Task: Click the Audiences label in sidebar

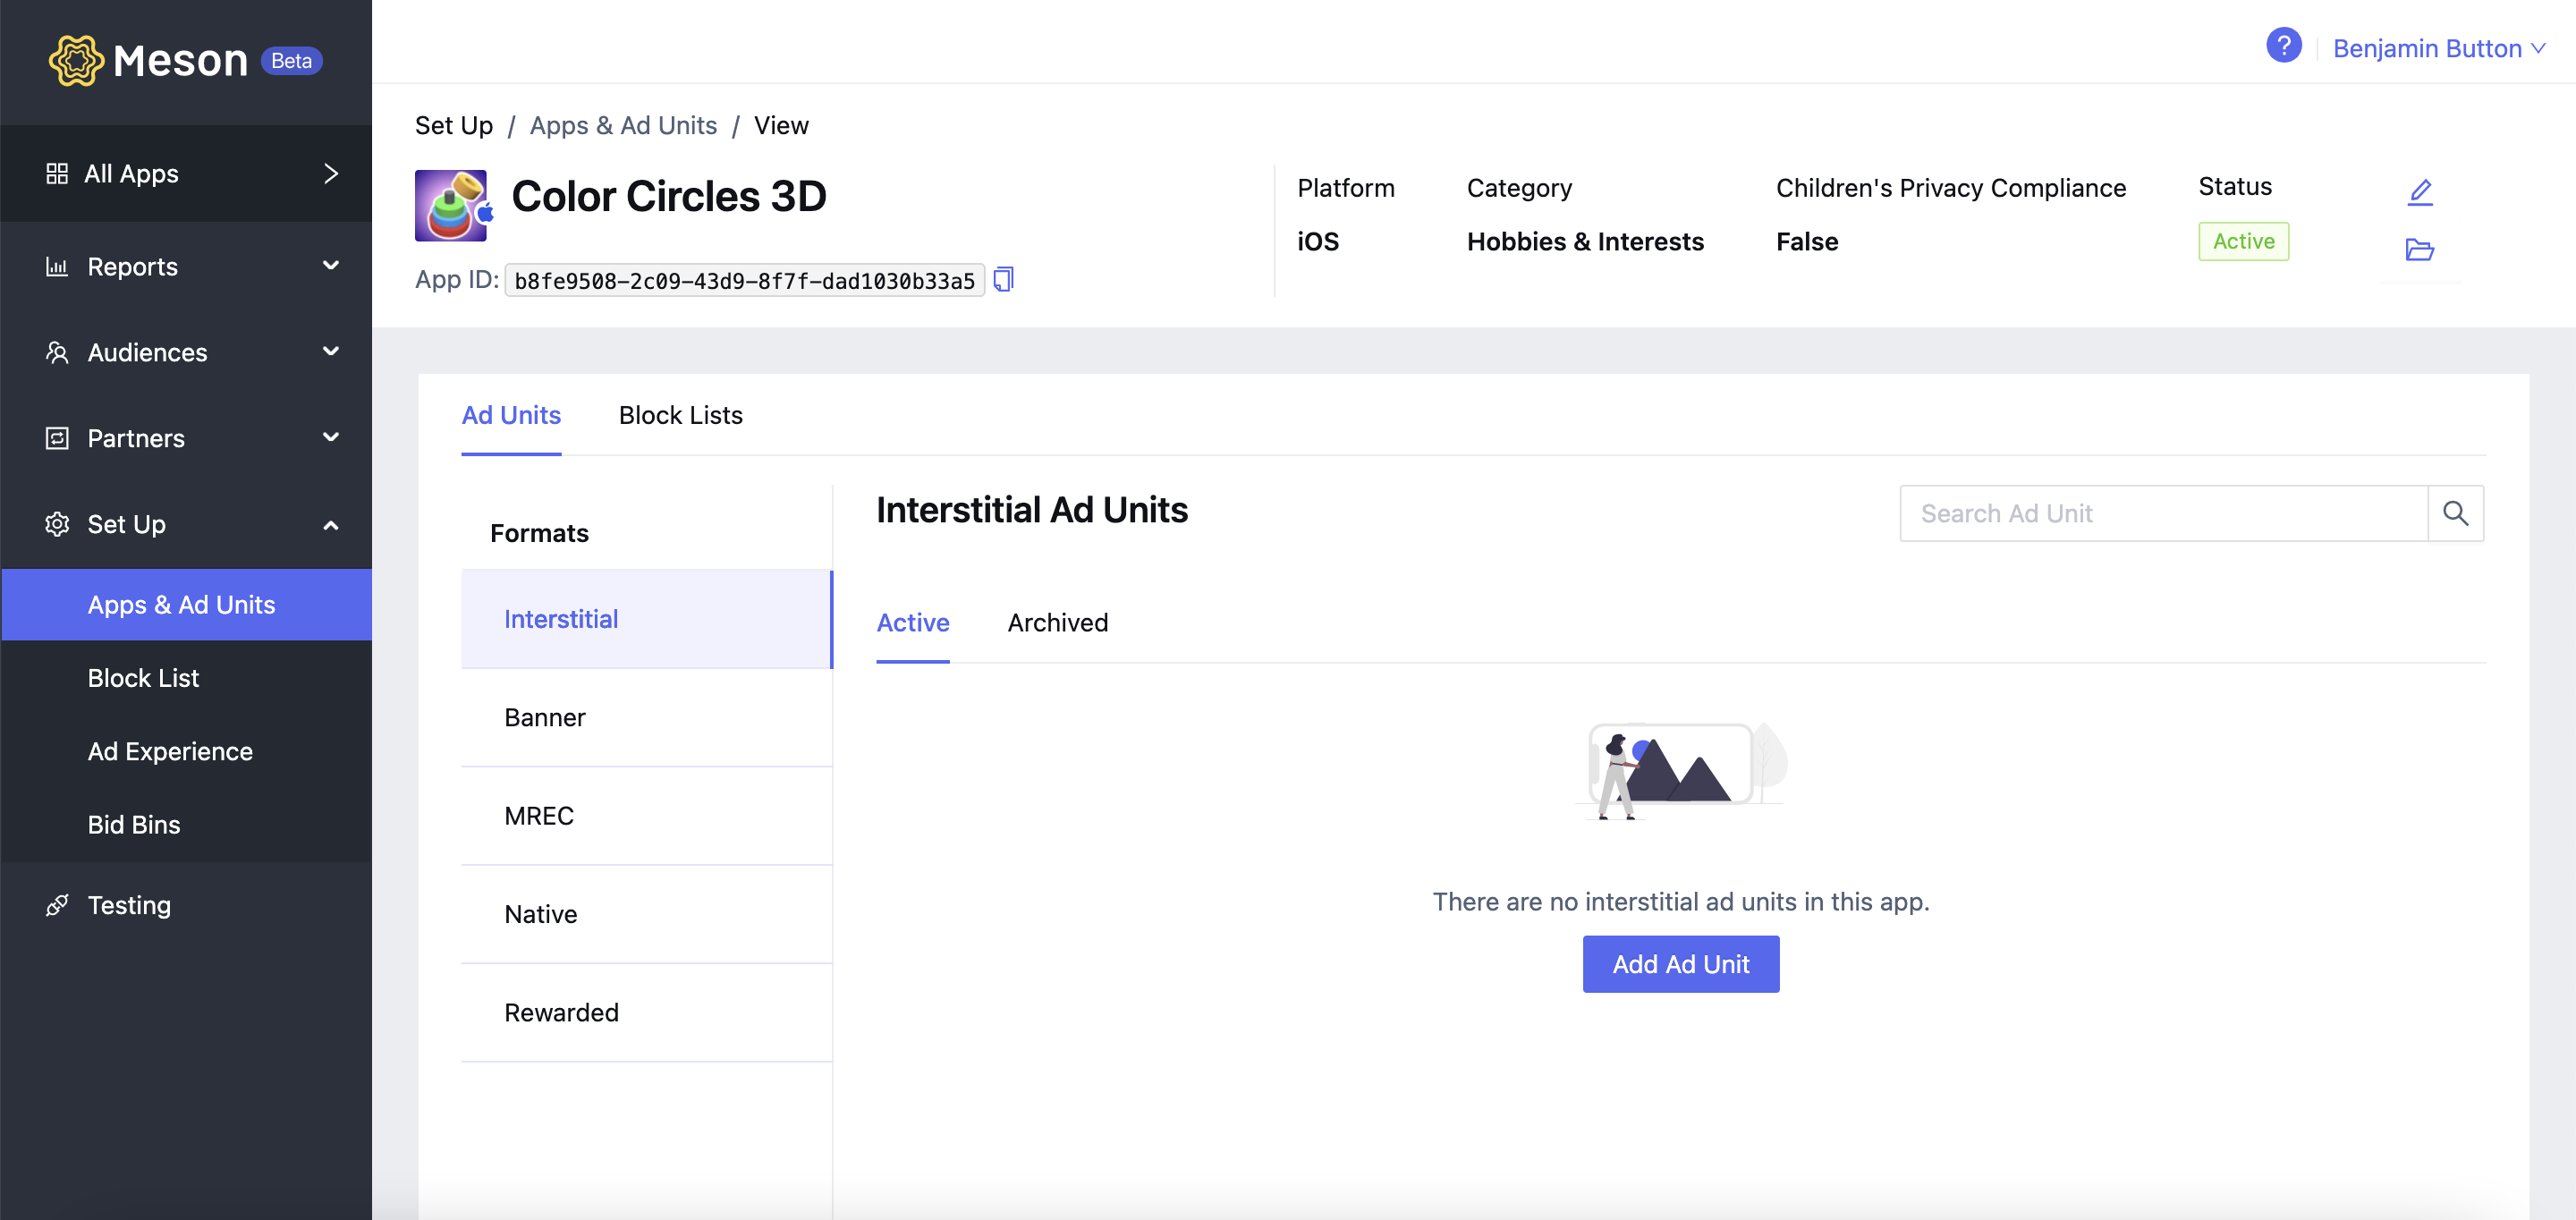Action: 147,352
